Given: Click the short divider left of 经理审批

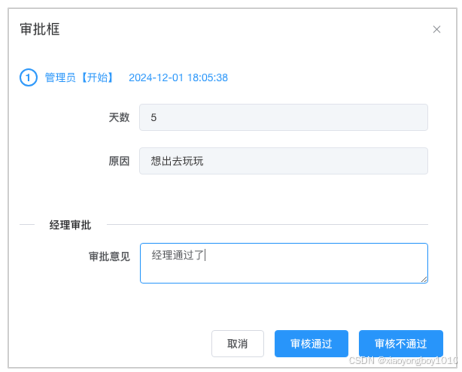Looking at the screenshot, I should tap(27, 225).
